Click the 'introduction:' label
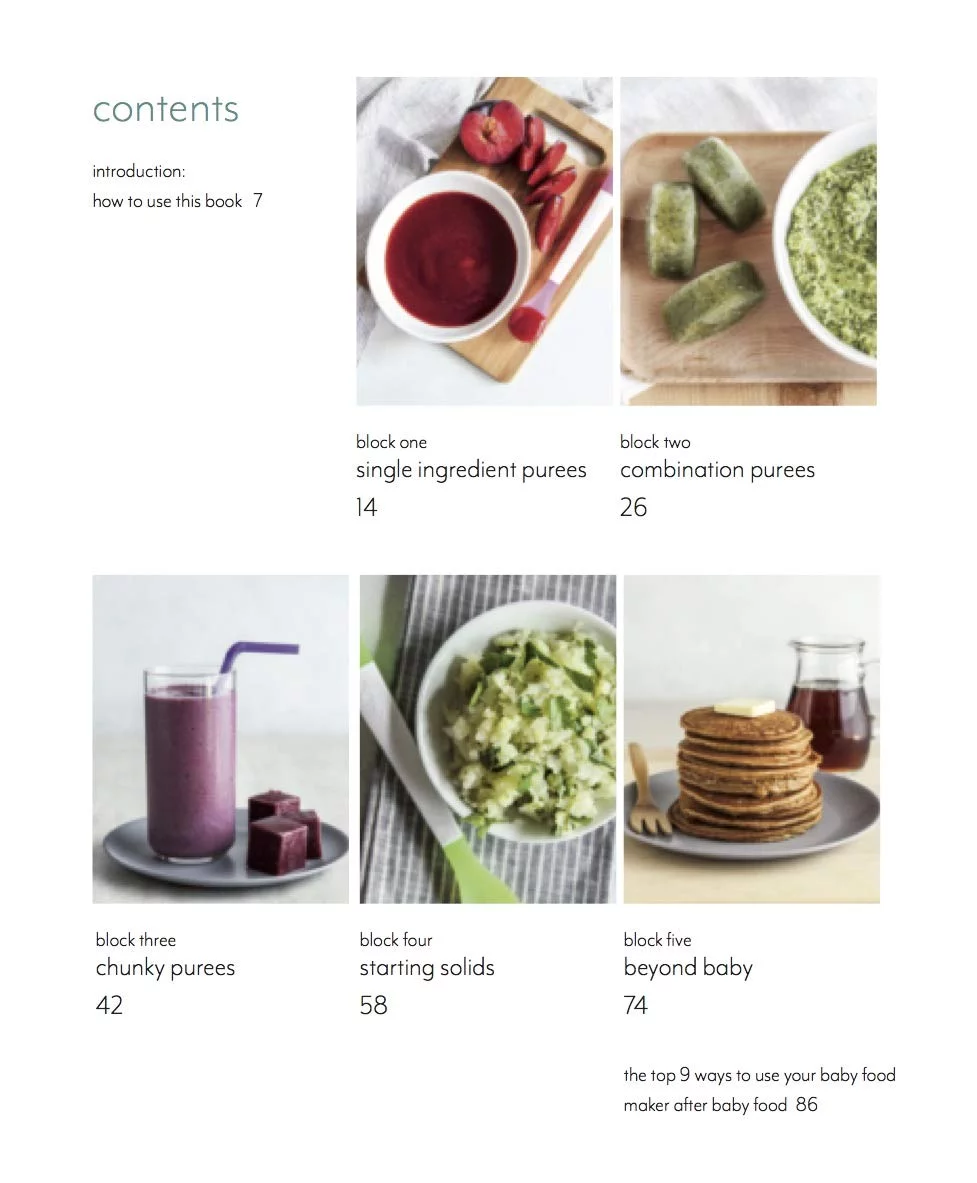977x1183 pixels. [139, 171]
